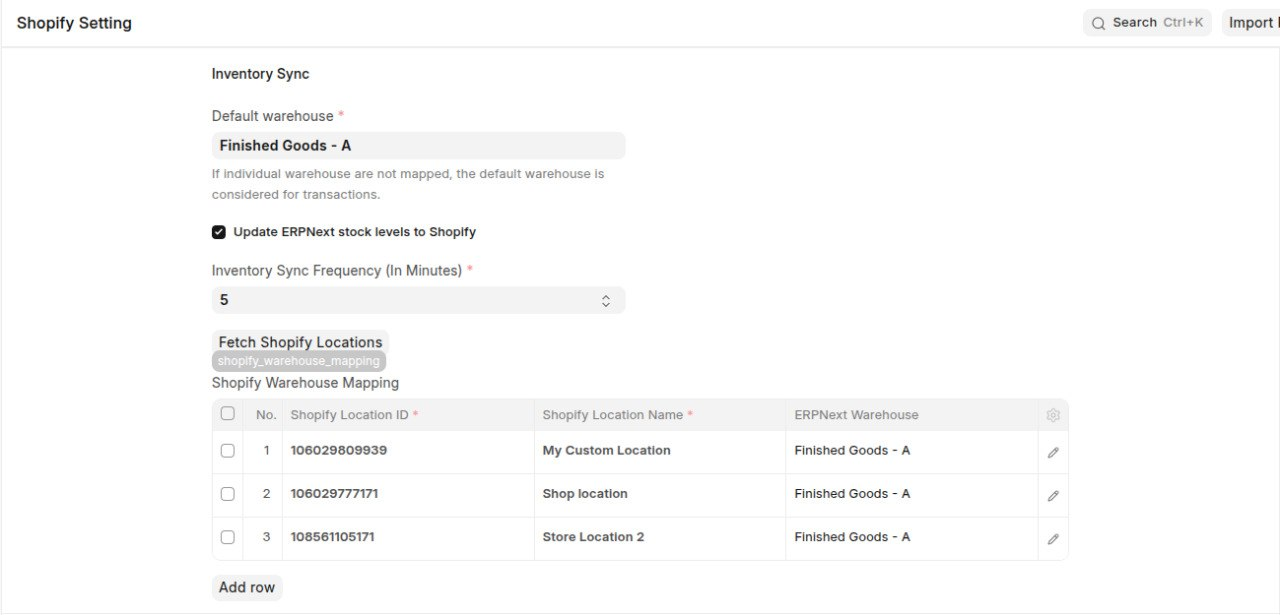1280x615 pixels.
Task: Check the Shop location row
Action: (x=227, y=494)
